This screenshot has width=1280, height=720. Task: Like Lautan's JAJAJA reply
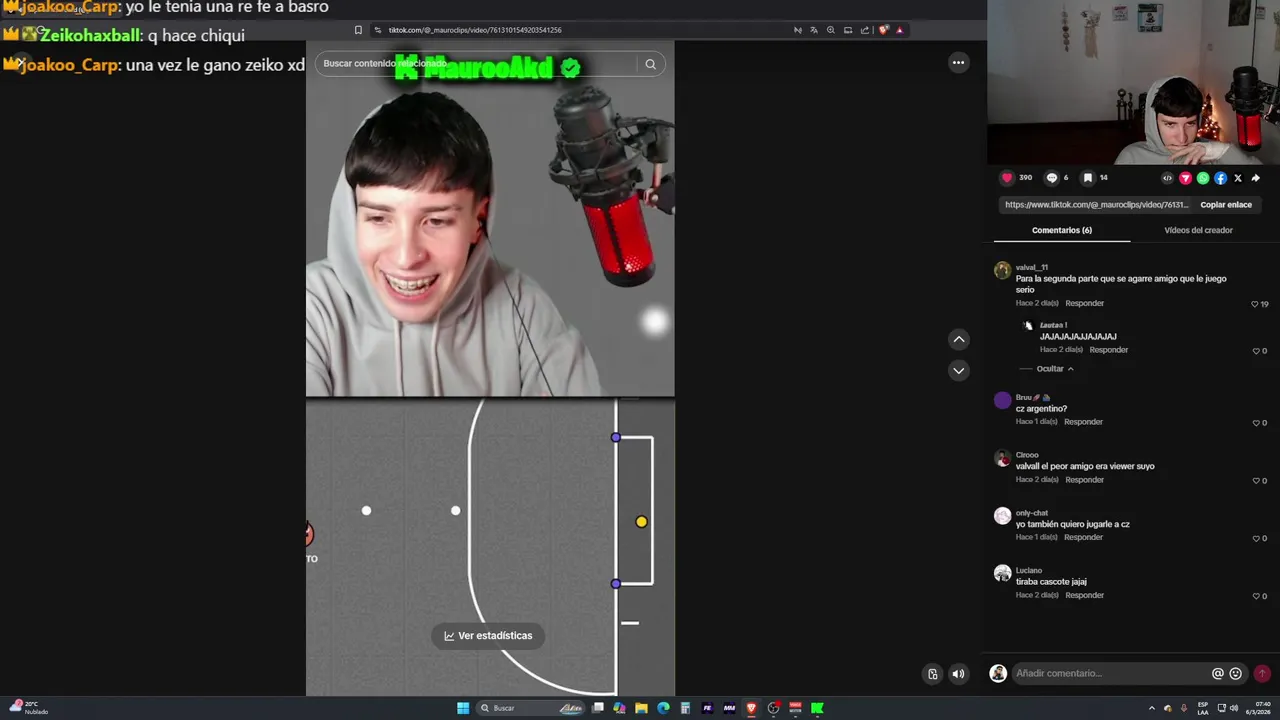(1256, 351)
